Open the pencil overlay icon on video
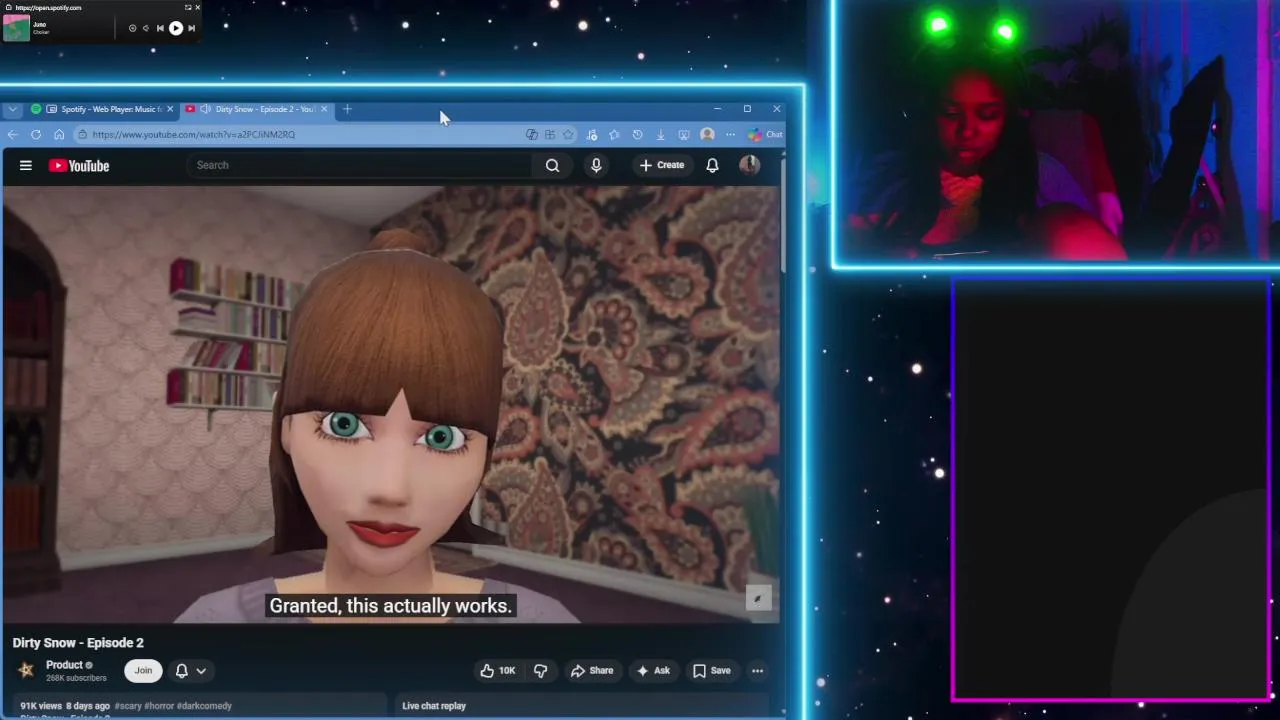 [757, 598]
